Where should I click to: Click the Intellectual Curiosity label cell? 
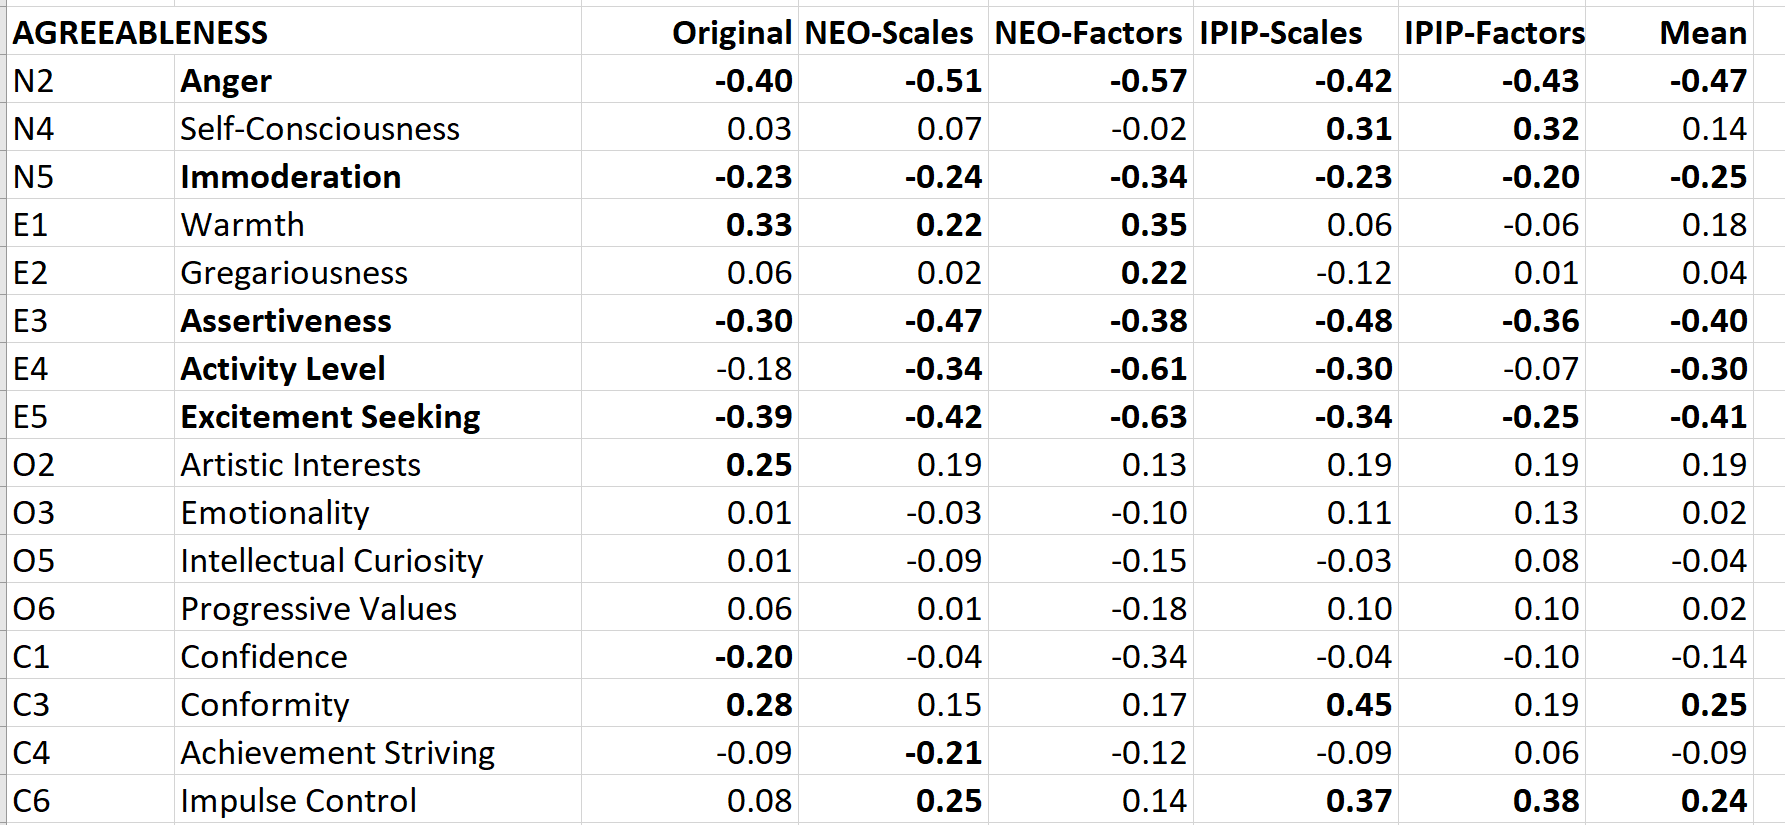(332, 561)
